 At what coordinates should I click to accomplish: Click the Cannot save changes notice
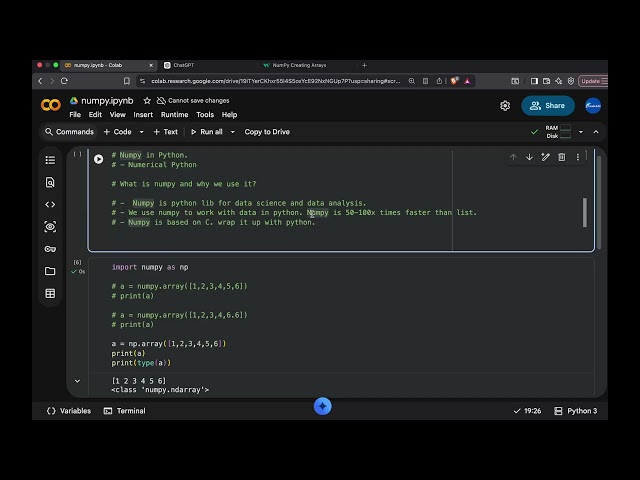click(x=193, y=100)
